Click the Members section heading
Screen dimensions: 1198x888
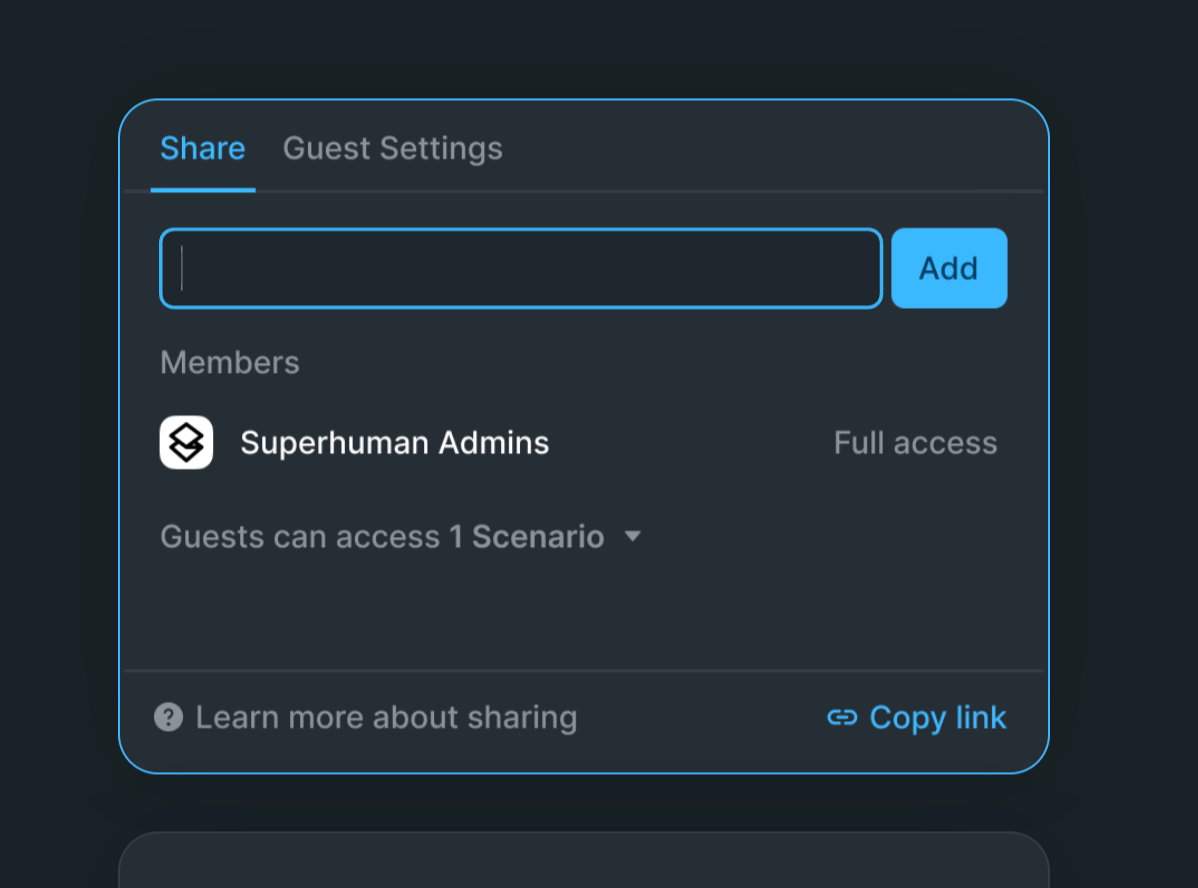(x=229, y=362)
